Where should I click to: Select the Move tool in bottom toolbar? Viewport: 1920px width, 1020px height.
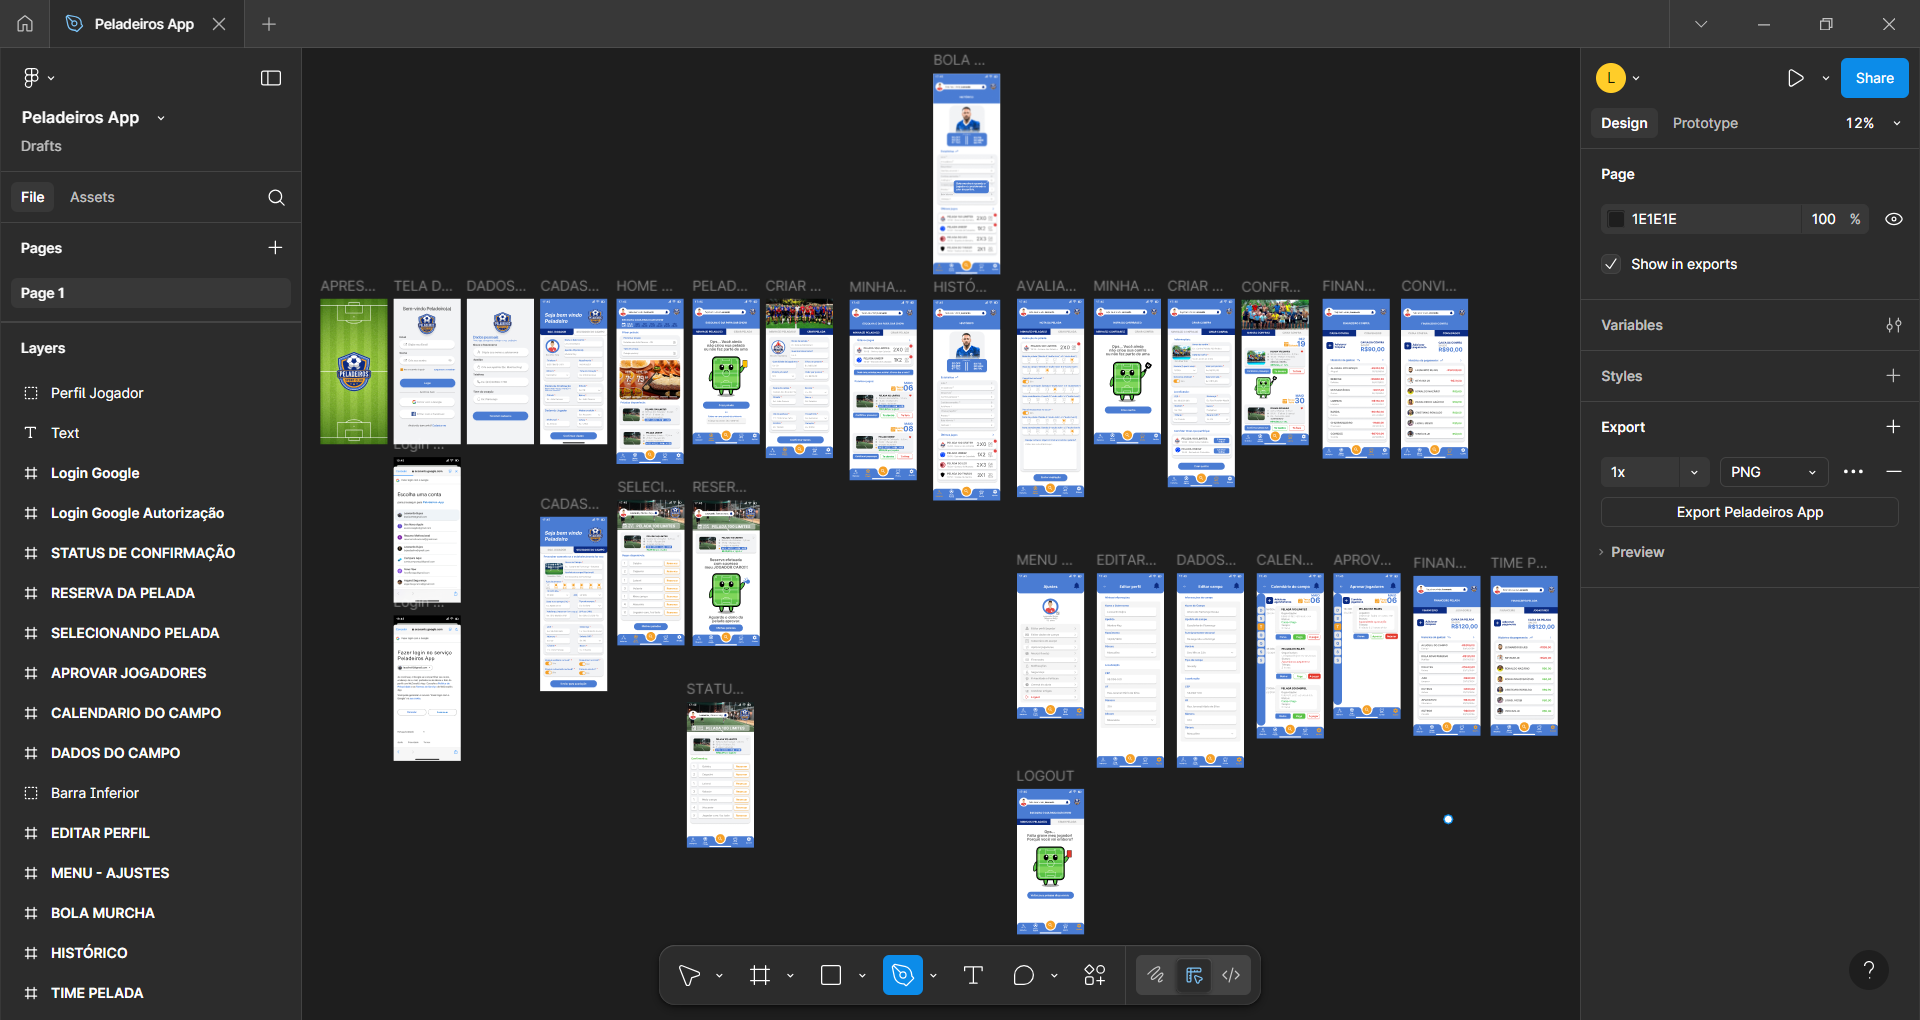(689, 975)
